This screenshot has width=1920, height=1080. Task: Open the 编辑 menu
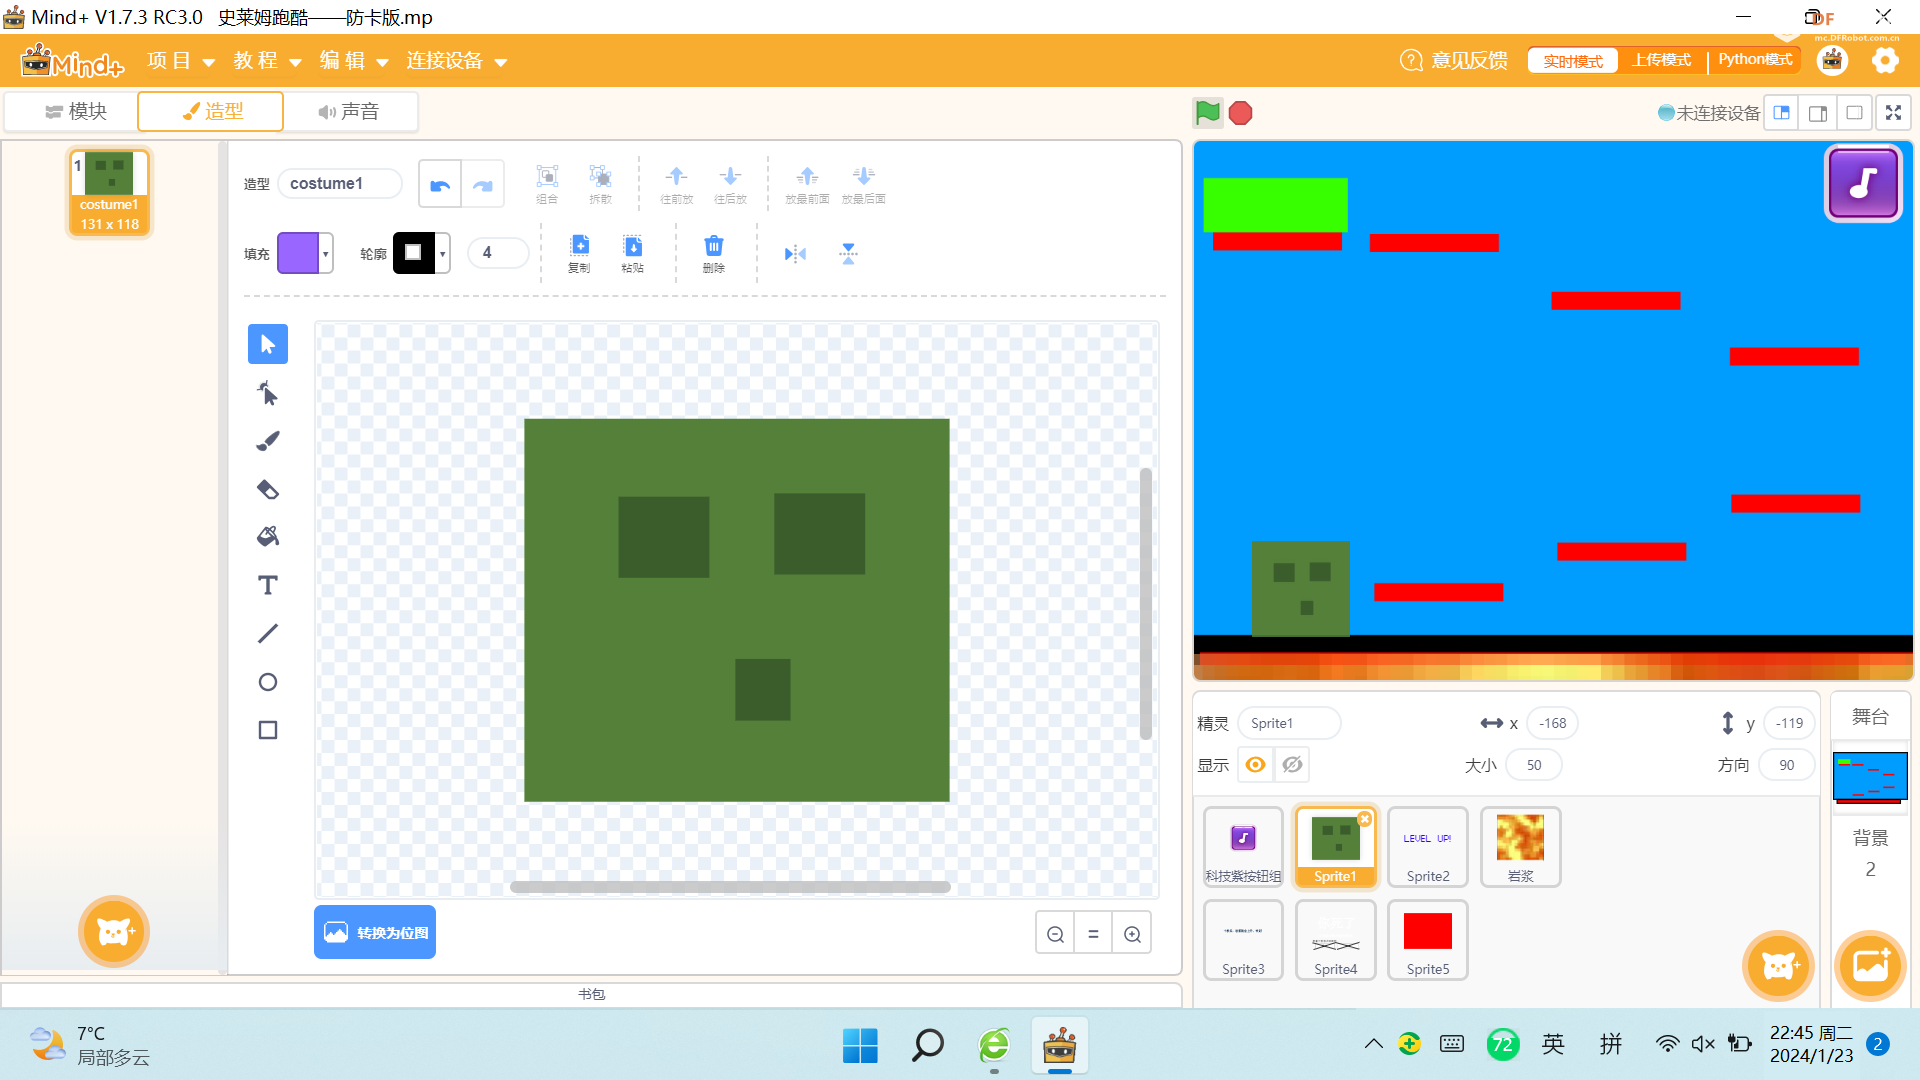[x=354, y=61]
